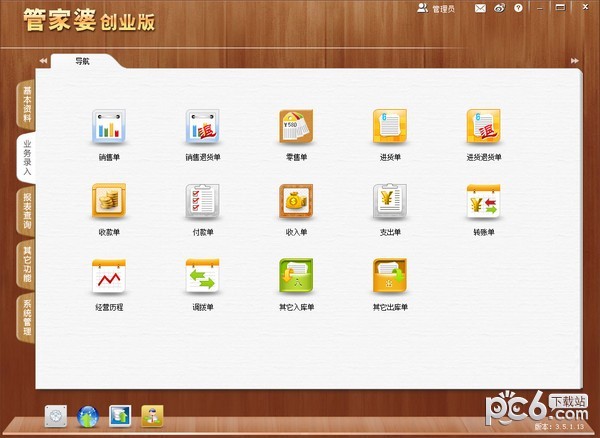Open the 销售退货单 sales return icon

click(202, 128)
